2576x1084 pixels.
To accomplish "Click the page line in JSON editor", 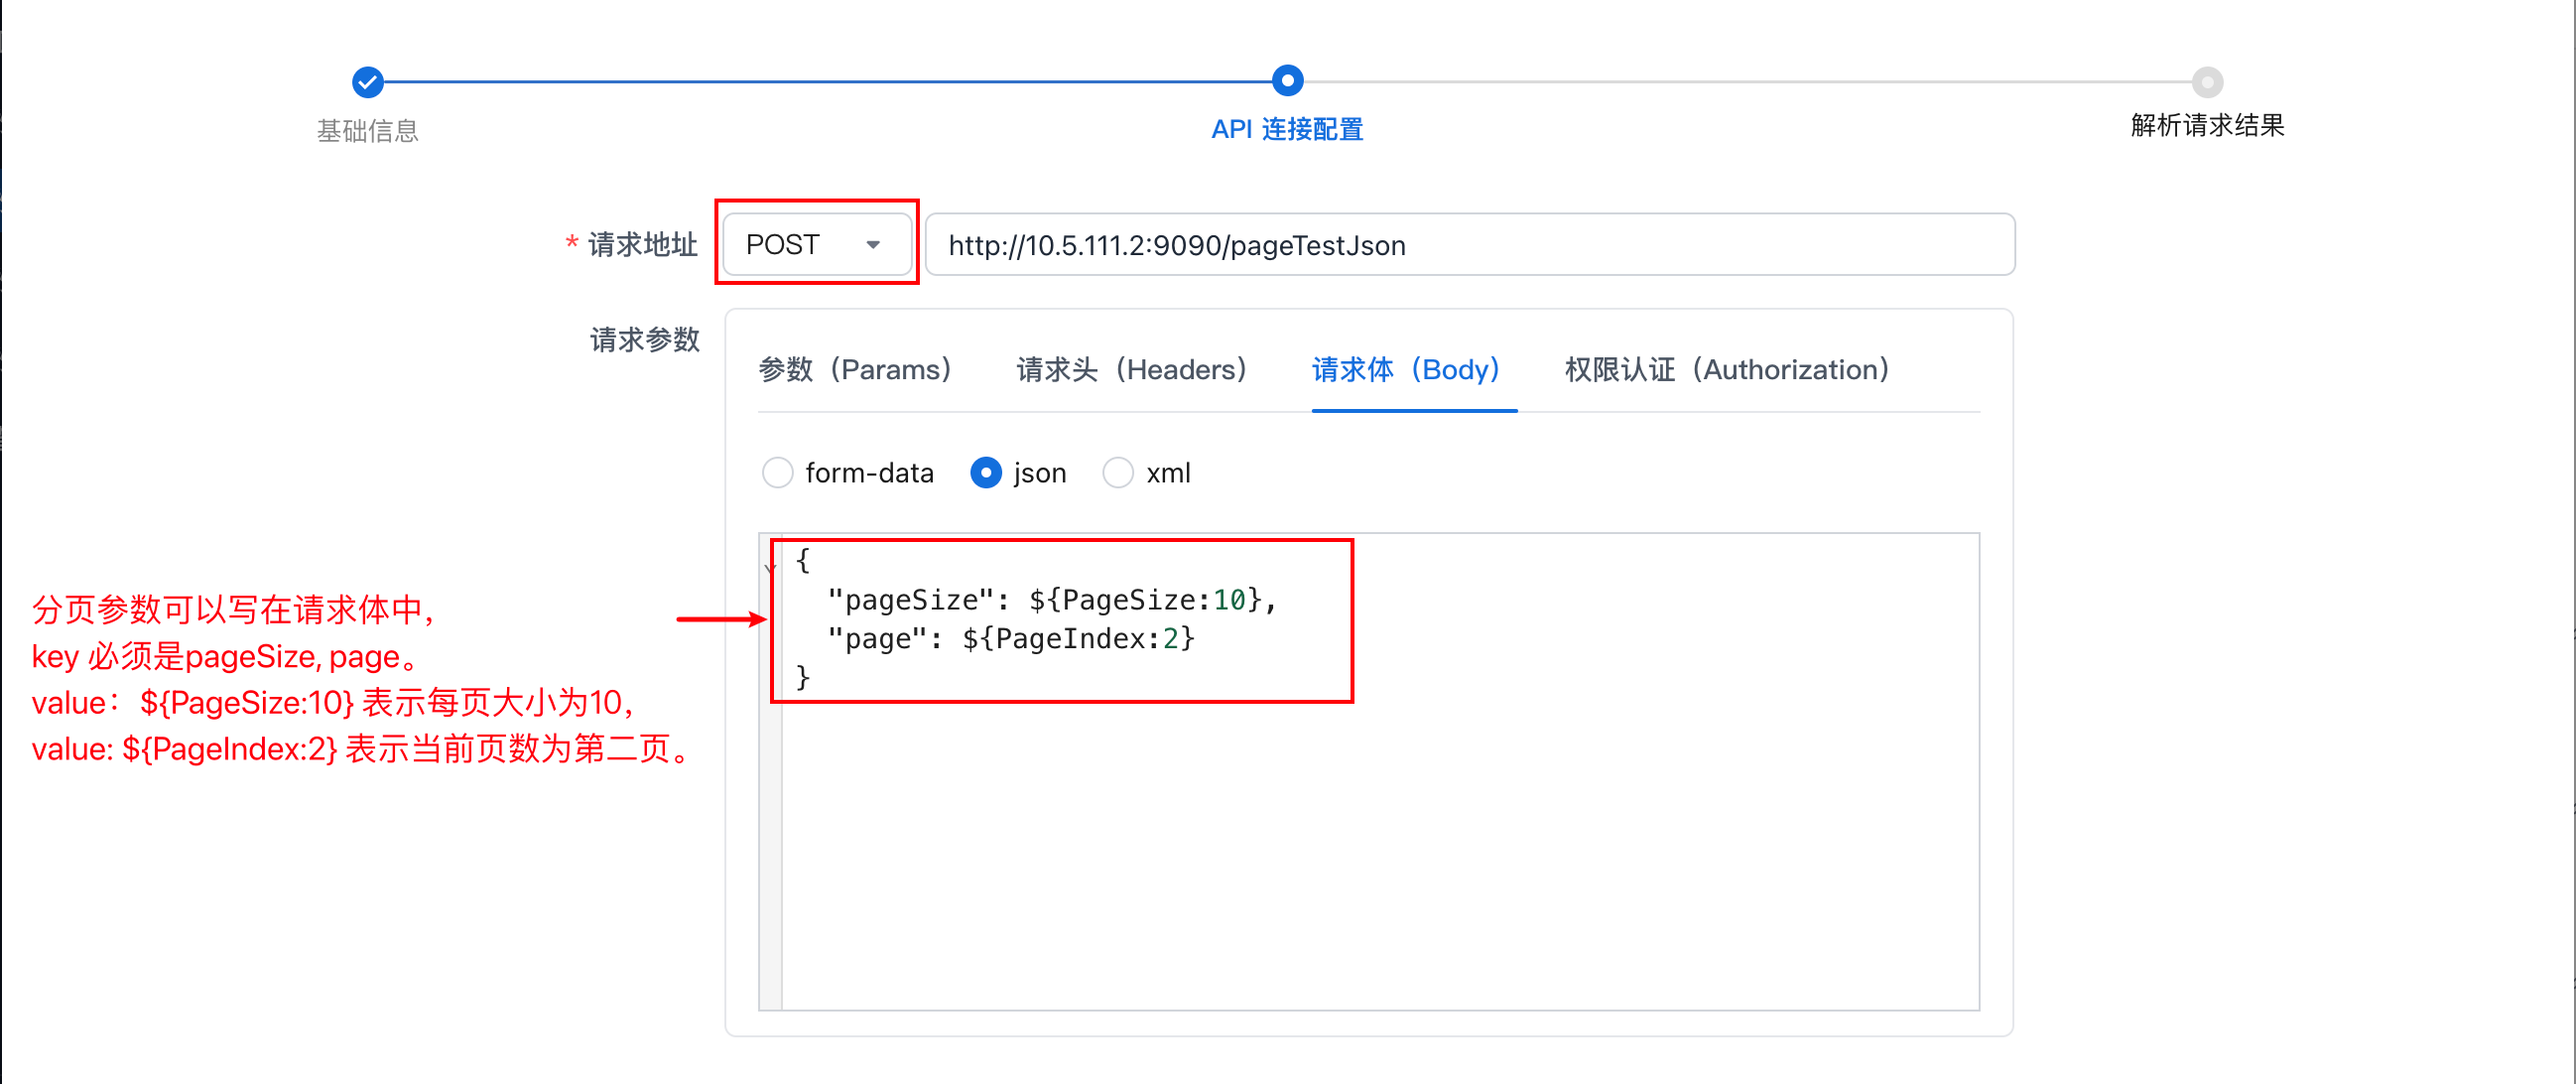I will click(x=1010, y=639).
